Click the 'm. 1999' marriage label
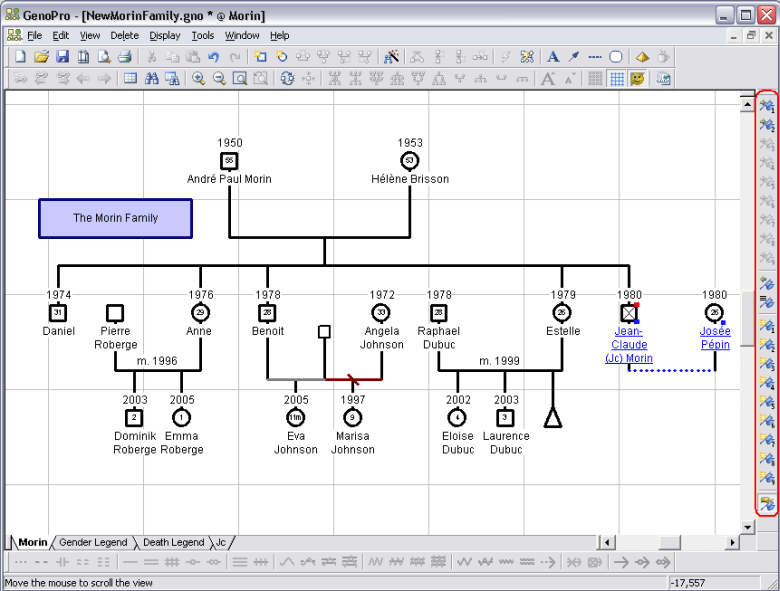Image resolution: width=780 pixels, height=591 pixels. point(499,361)
